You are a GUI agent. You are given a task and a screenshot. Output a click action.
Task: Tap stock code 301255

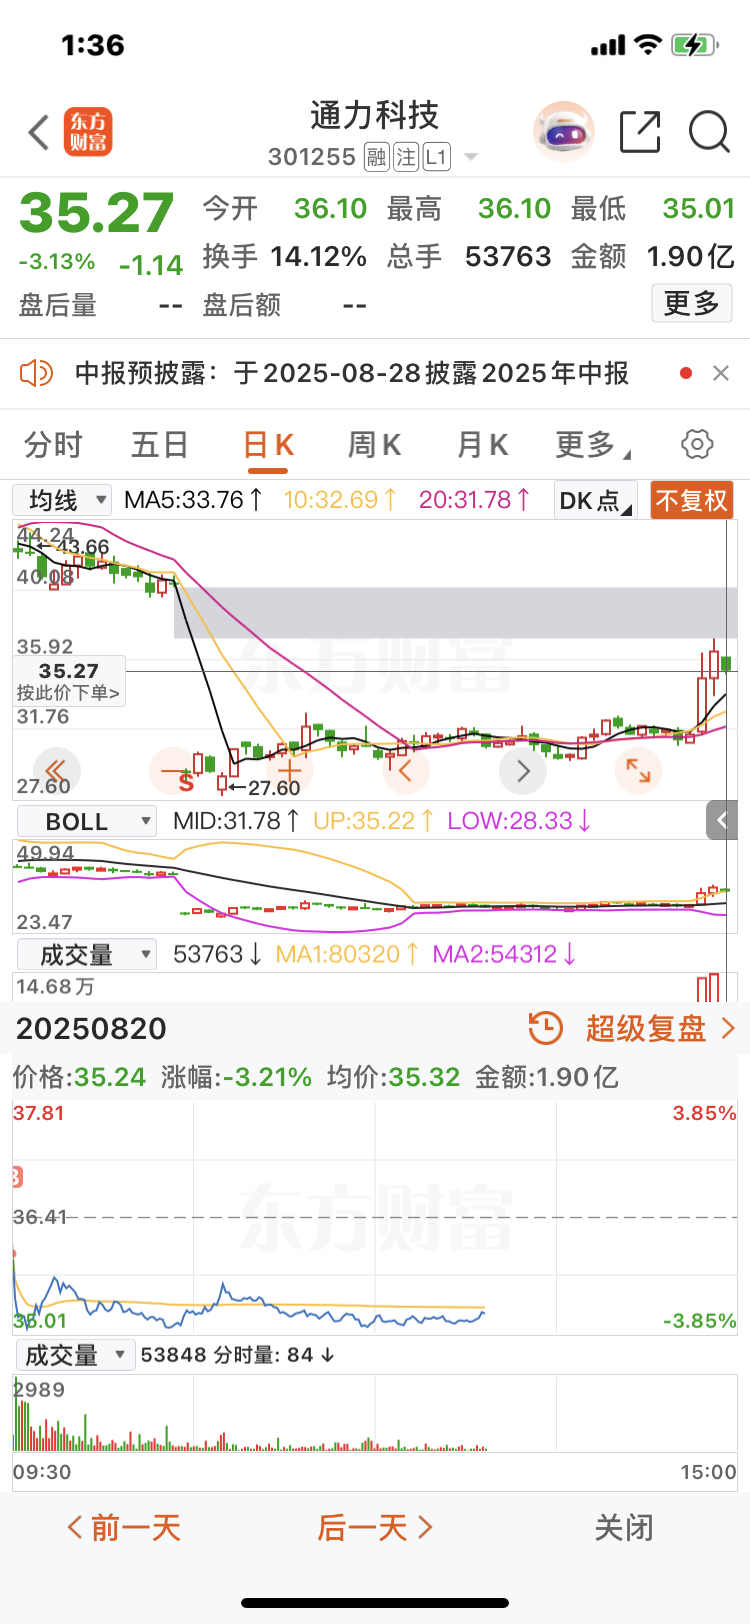click(312, 157)
